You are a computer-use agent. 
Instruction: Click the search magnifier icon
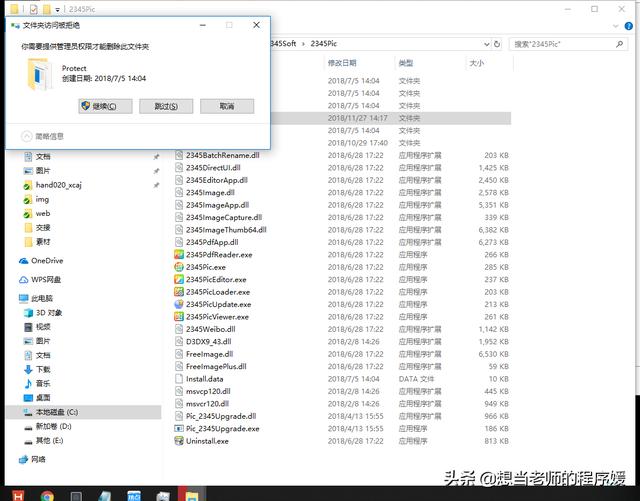[619, 44]
